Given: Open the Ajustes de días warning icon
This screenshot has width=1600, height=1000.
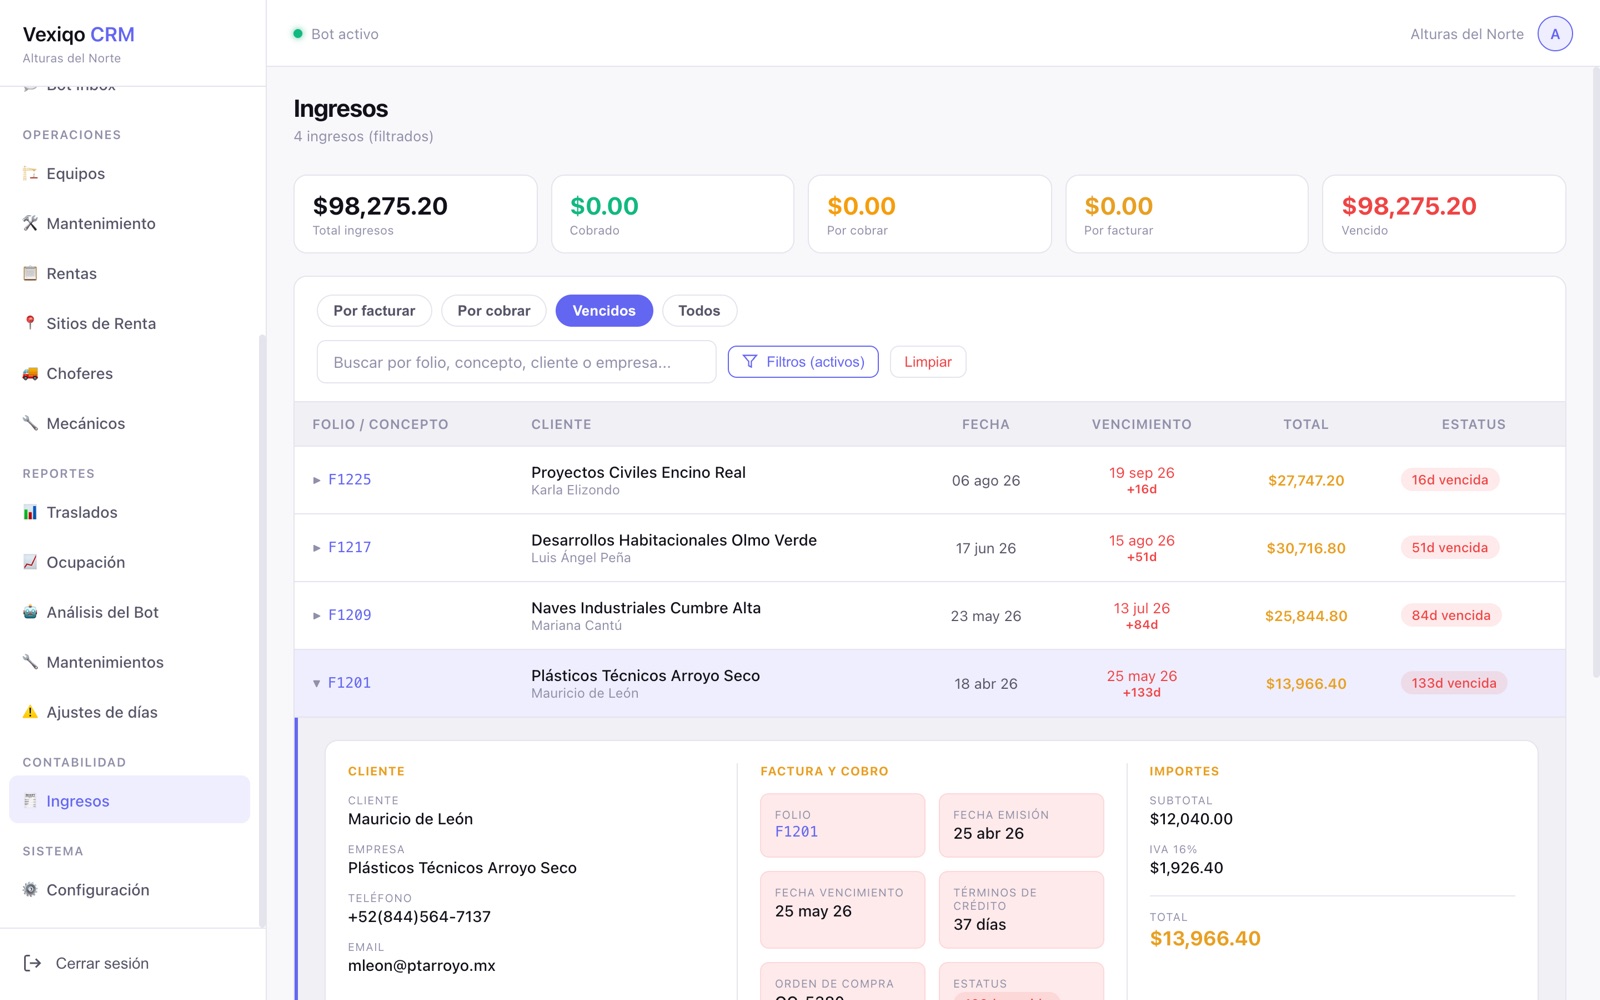Looking at the screenshot, I should 30,713.
